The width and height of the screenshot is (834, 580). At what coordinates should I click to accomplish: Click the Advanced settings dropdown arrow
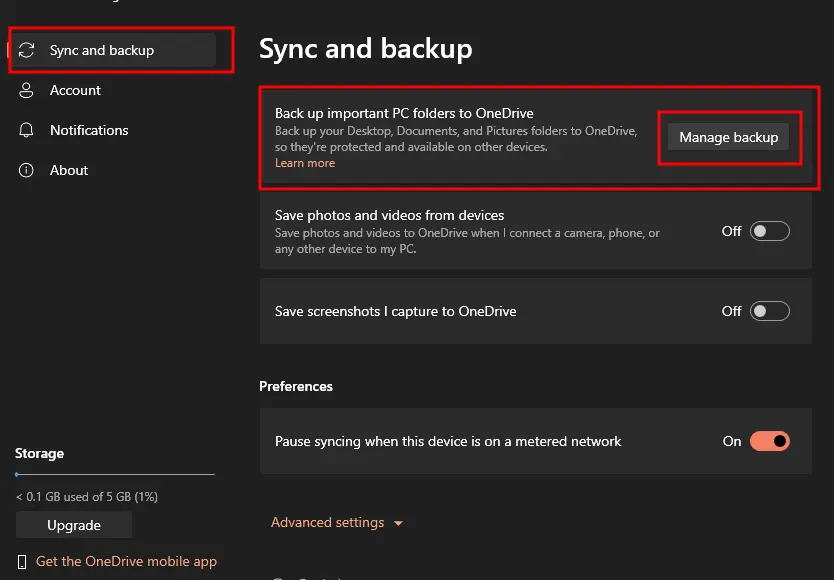tap(398, 524)
